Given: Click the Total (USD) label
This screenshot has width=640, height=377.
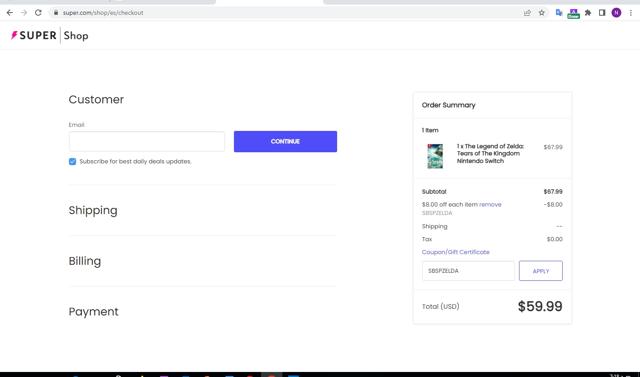Looking at the screenshot, I should [x=440, y=306].
